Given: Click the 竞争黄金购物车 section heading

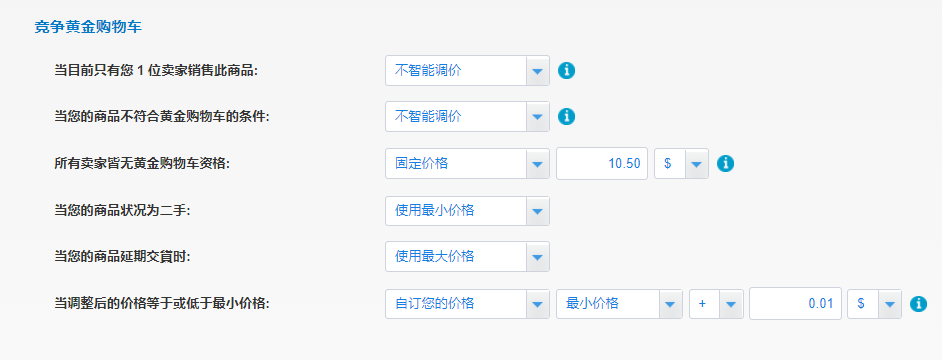Looking at the screenshot, I should (x=88, y=27).
